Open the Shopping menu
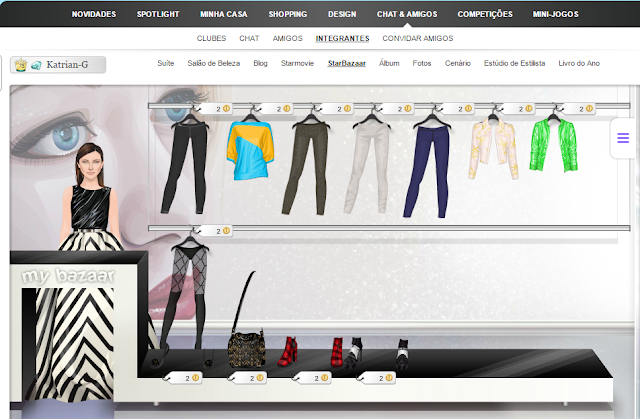Screen dimensions: 640x419 [x=288, y=14]
